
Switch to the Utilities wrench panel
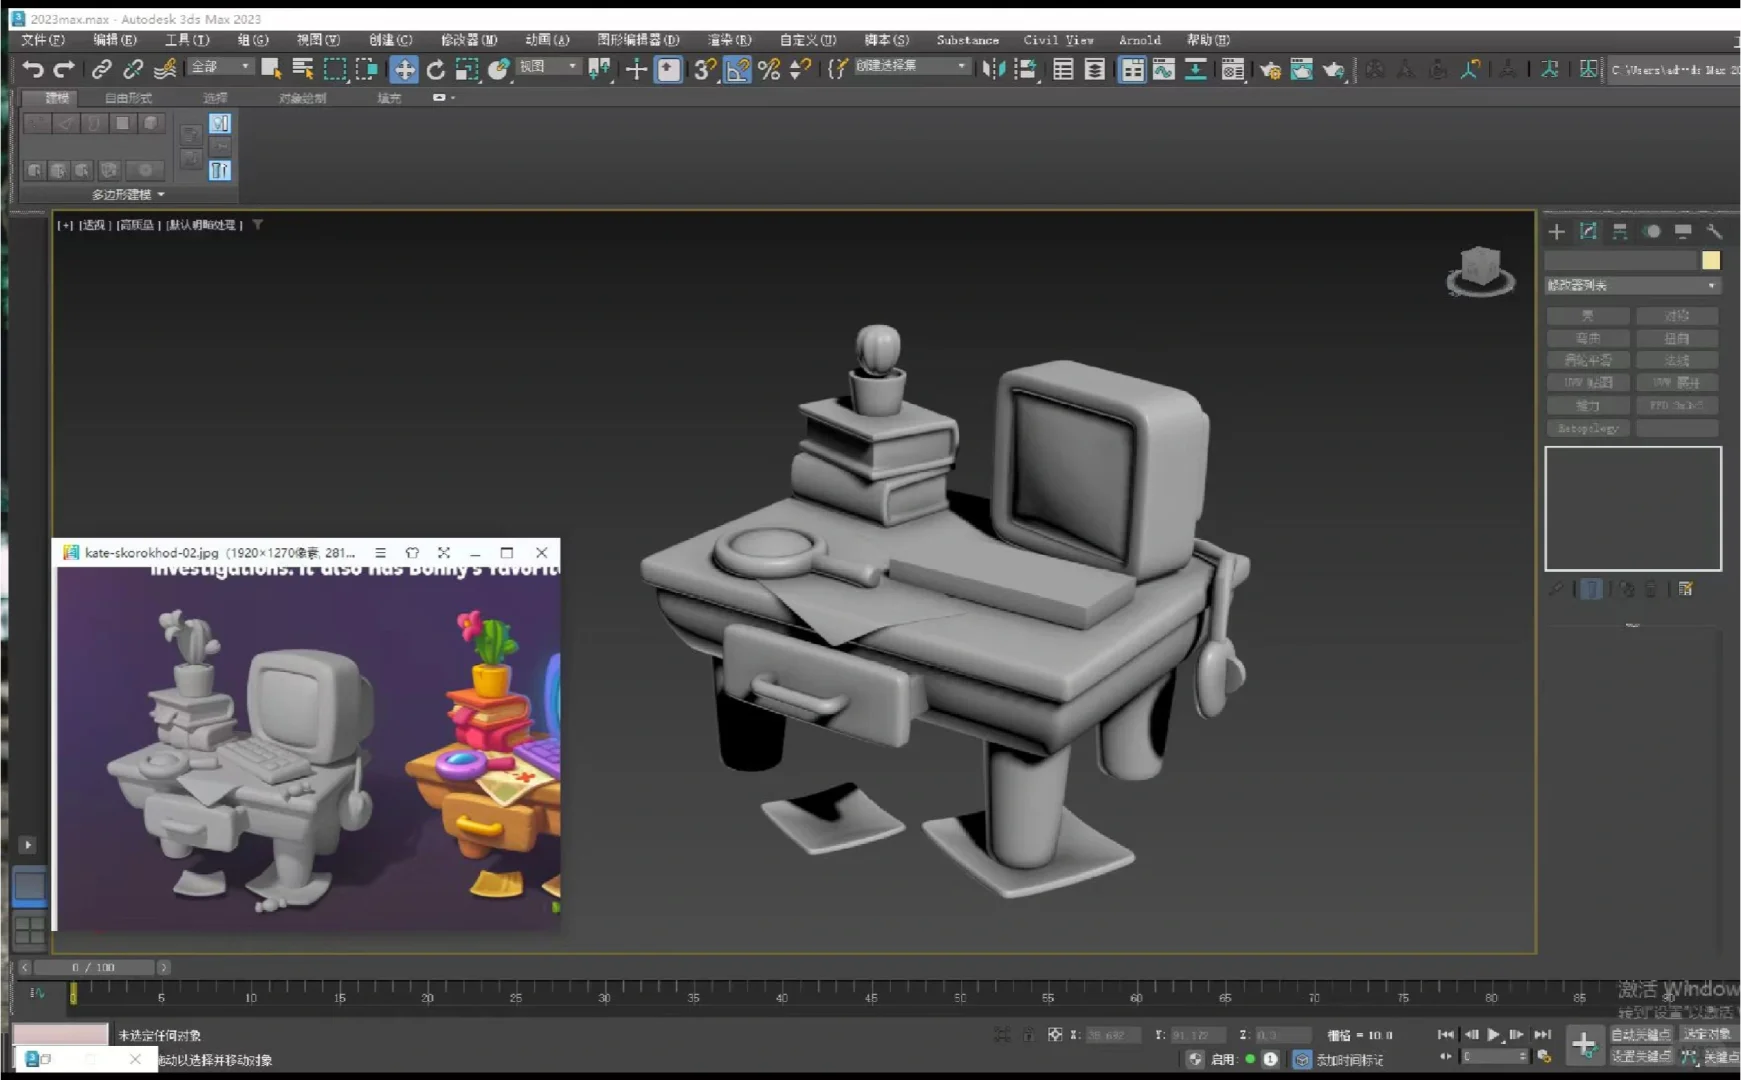click(x=1716, y=231)
